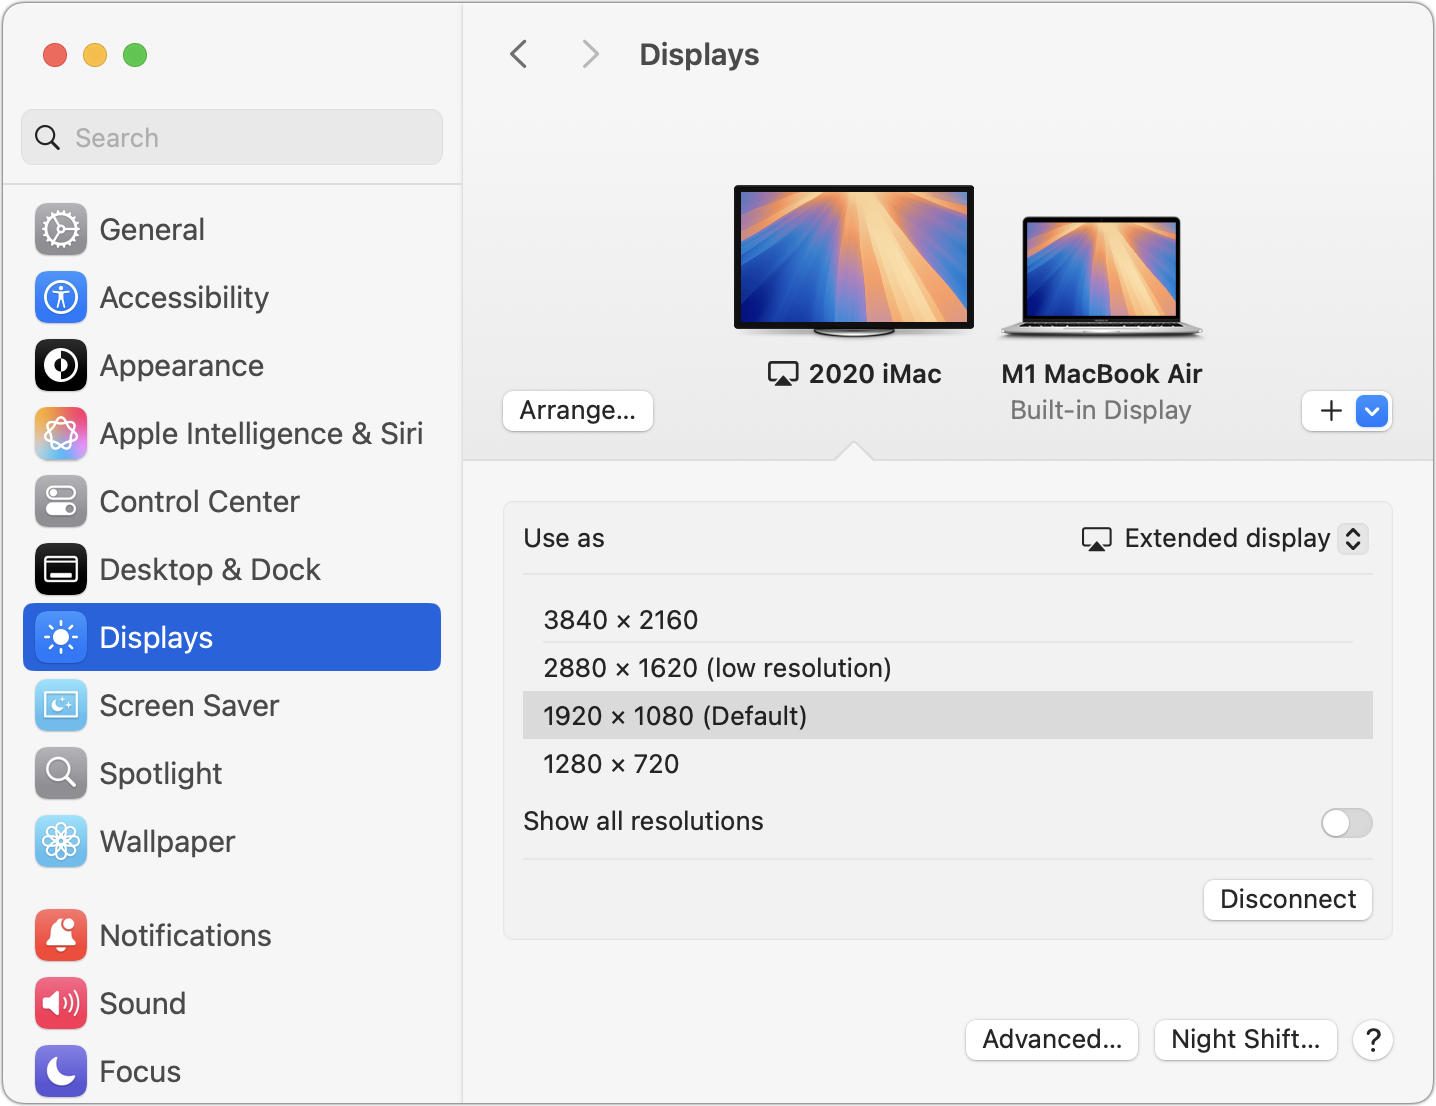This screenshot has height=1106, width=1436.
Task: Click the Search field in sidebar
Action: click(x=232, y=138)
